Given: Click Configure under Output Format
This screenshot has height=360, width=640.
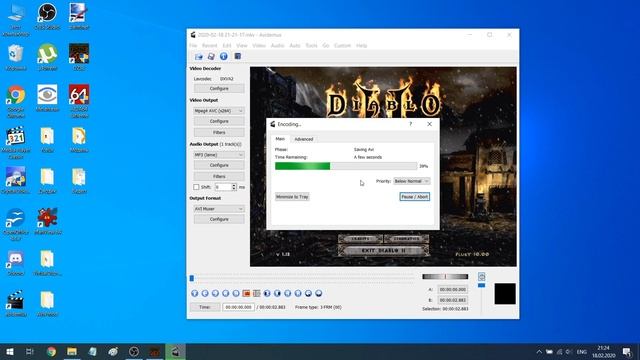Looking at the screenshot, I should click(219, 219).
